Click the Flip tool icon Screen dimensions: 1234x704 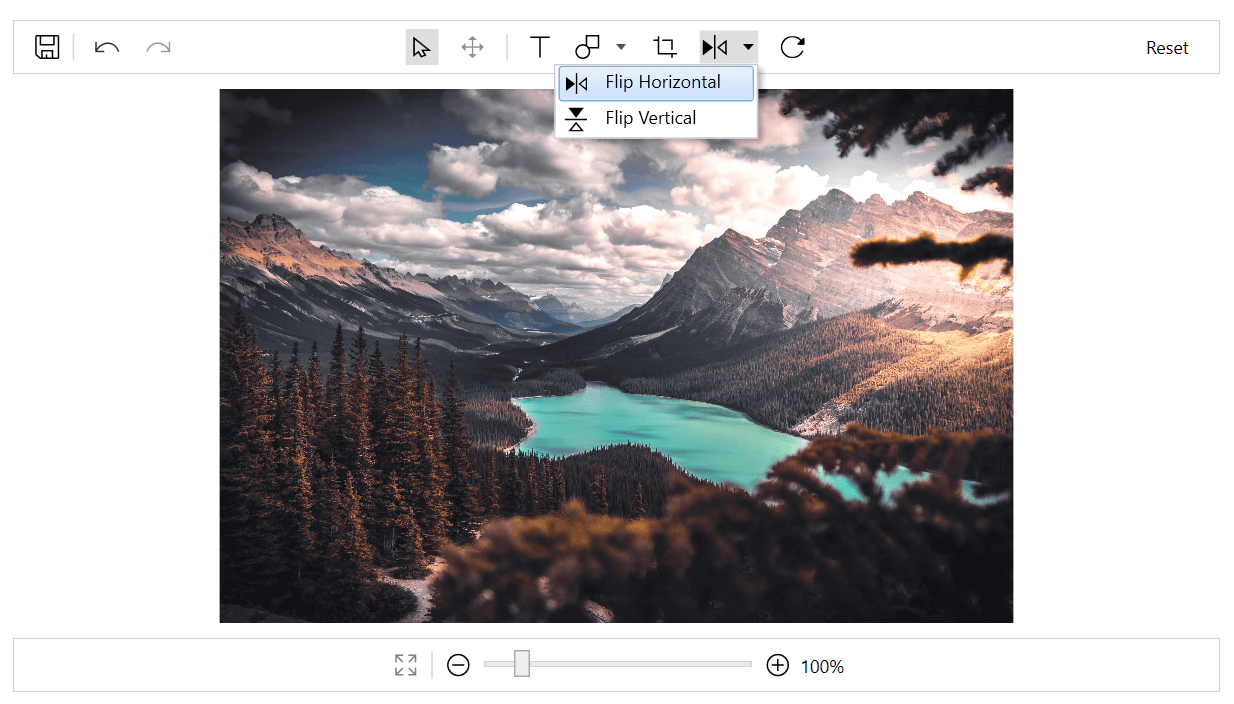tap(715, 47)
